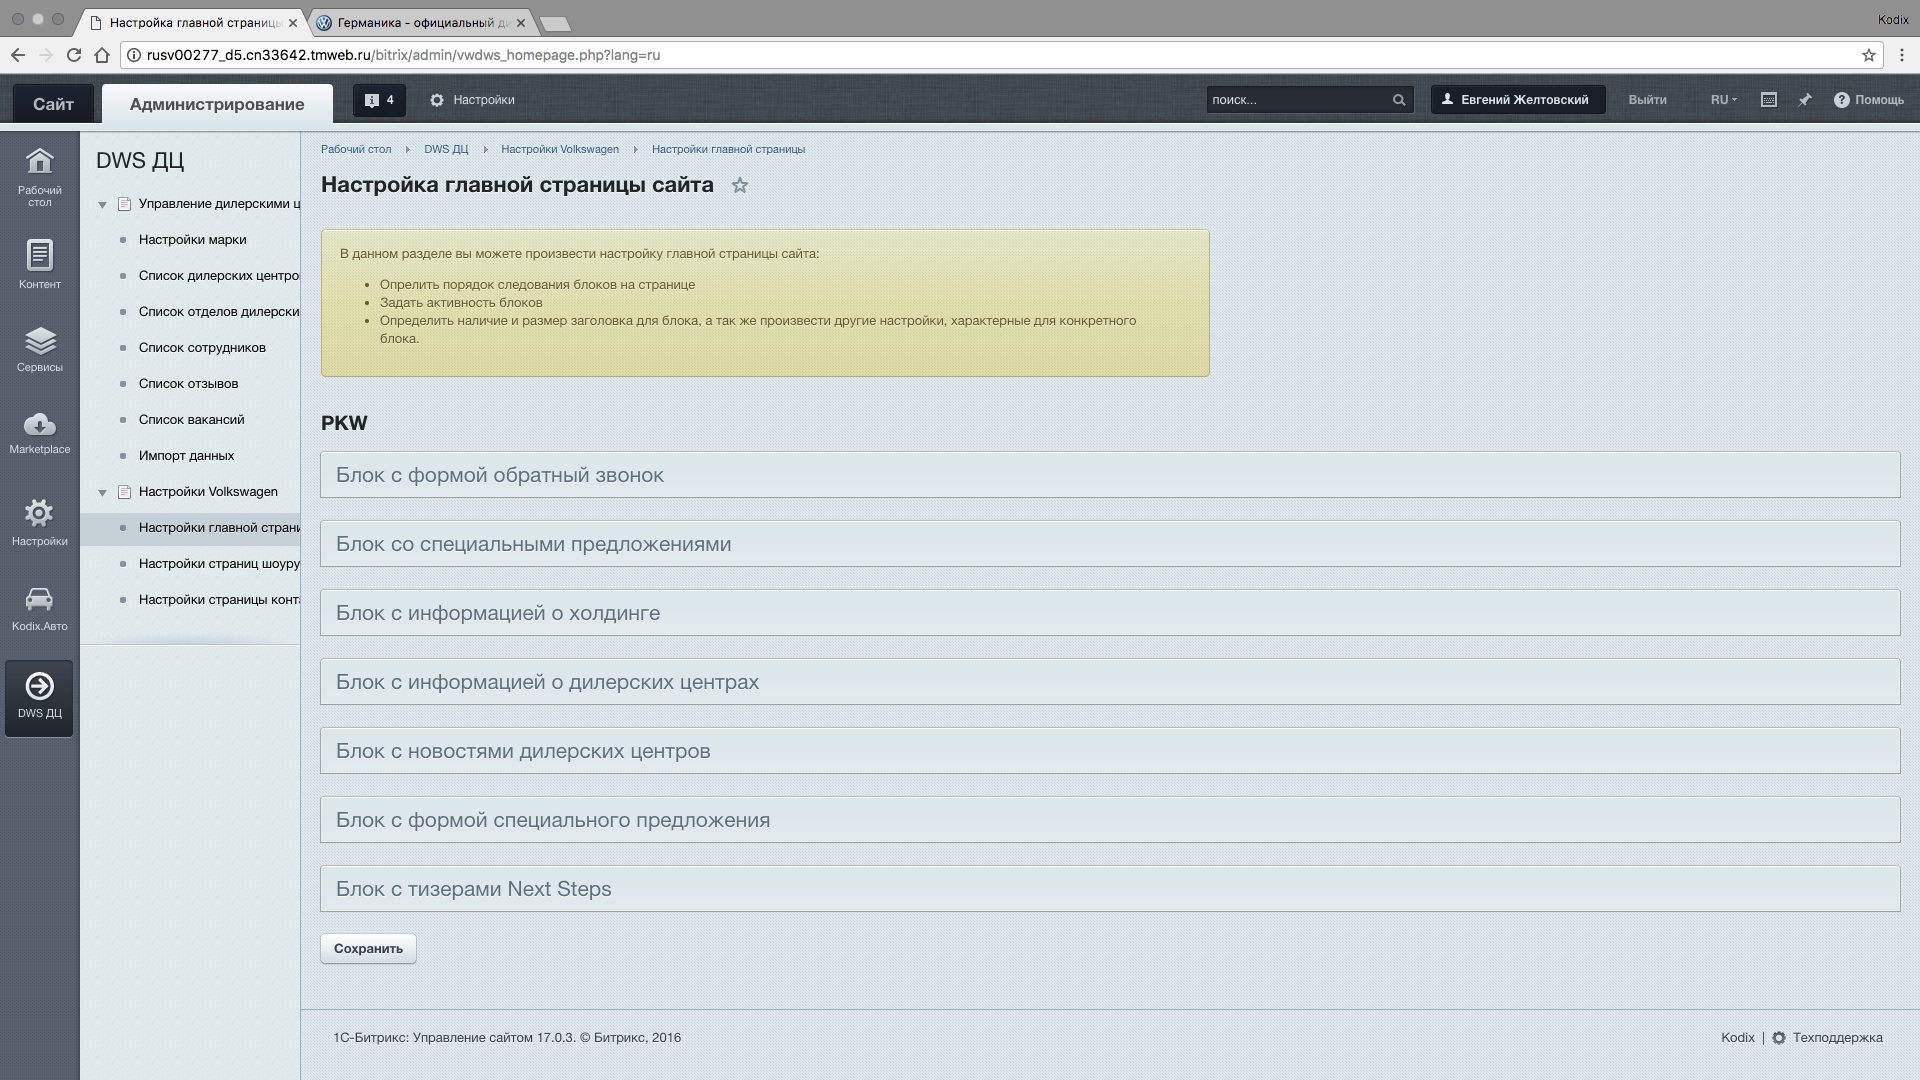
Task: Expand Блок с информацией о дилерских центрах
Action: point(1110,682)
